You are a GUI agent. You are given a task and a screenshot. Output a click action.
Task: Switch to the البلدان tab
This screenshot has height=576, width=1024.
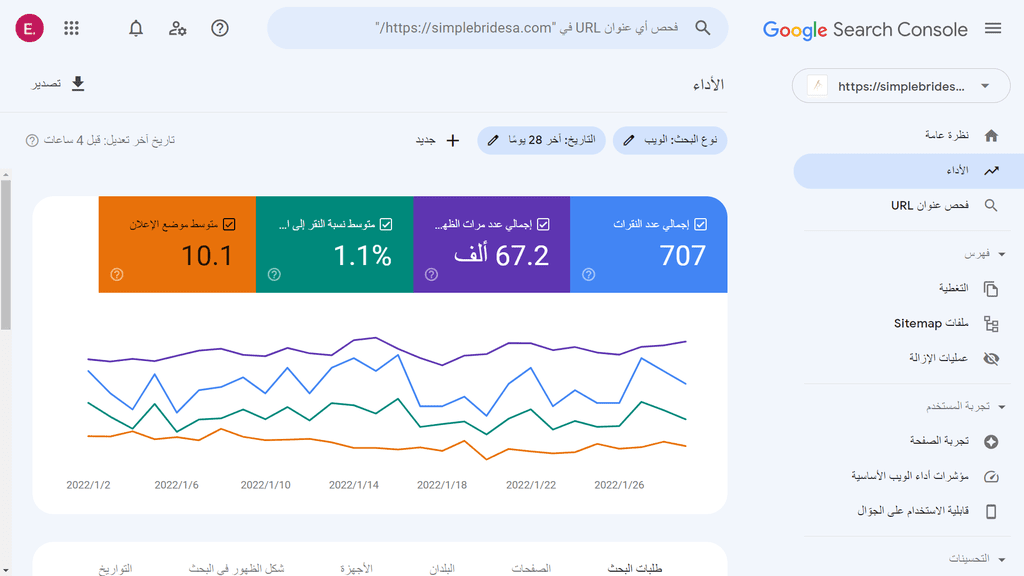click(x=442, y=568)
